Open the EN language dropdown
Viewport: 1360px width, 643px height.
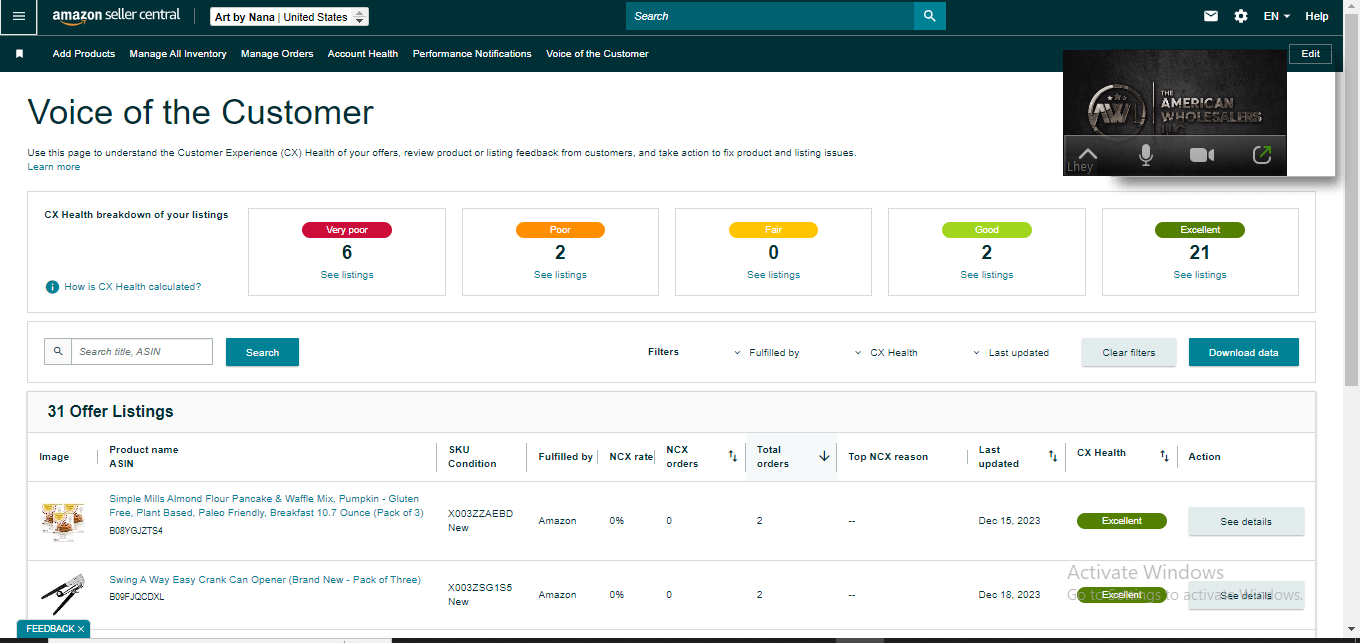1277,16
